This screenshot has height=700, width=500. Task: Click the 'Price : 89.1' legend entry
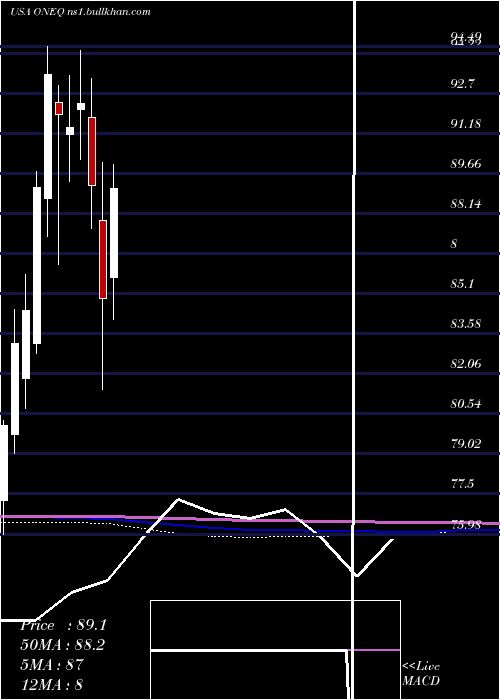point(63,625)
